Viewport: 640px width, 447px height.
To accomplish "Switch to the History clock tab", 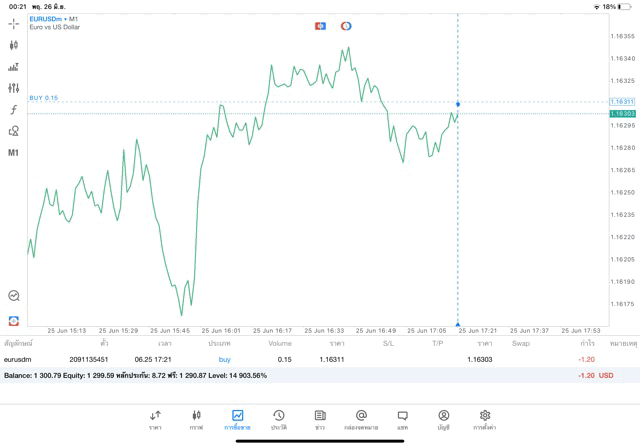I will tap(279, 419).
